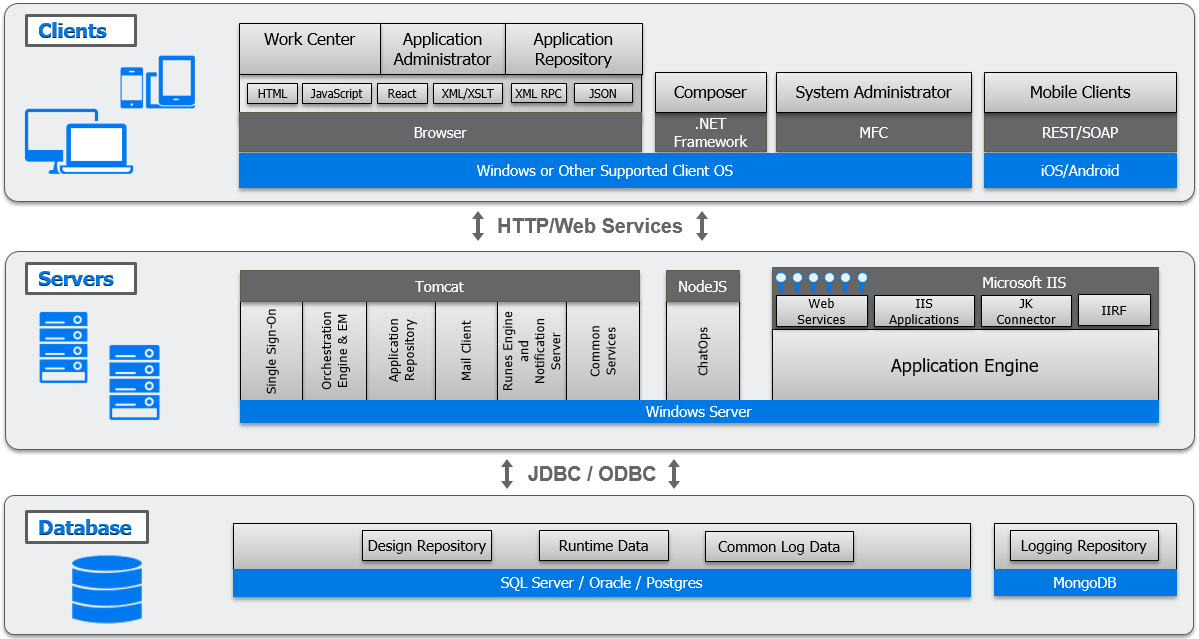Image resolution: width=1199 pixels, height=639 pixels.
Task: Click the Tomcat header bar
Action: [438, 286]
